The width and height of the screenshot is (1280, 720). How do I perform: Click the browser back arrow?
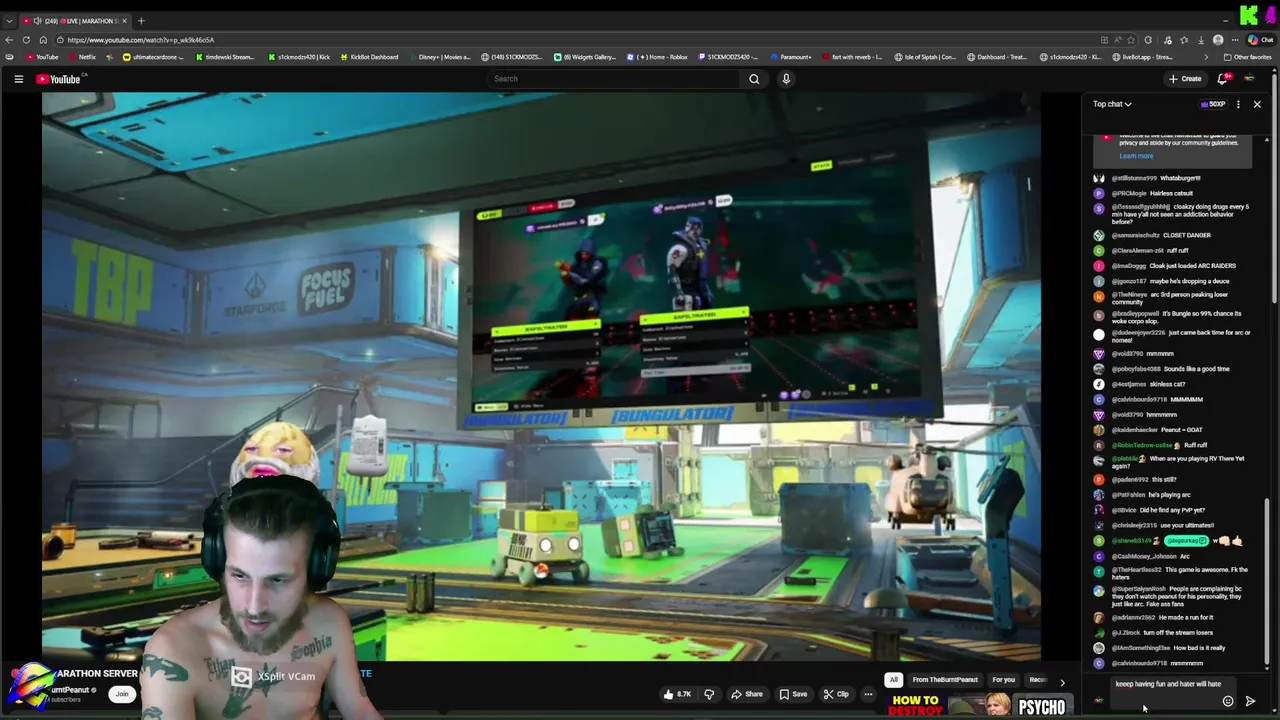tap(10, 40)
